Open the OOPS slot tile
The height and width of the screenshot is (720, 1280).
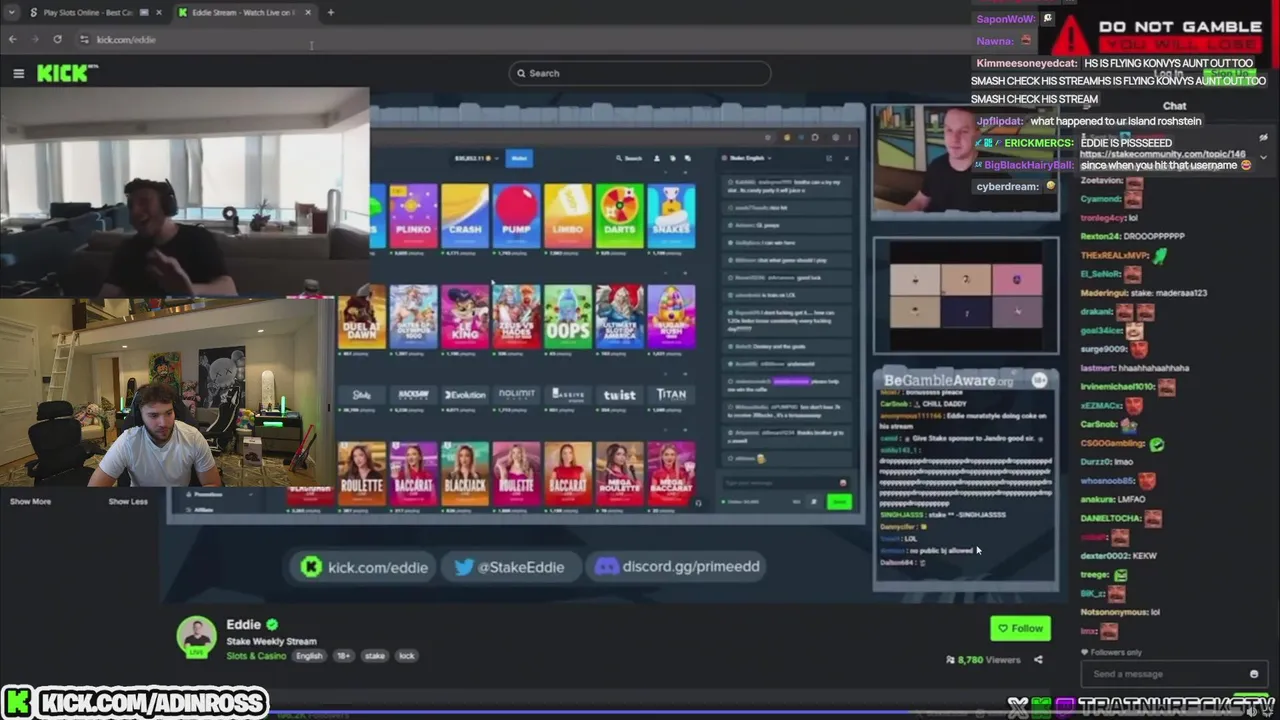pos(568,317)
